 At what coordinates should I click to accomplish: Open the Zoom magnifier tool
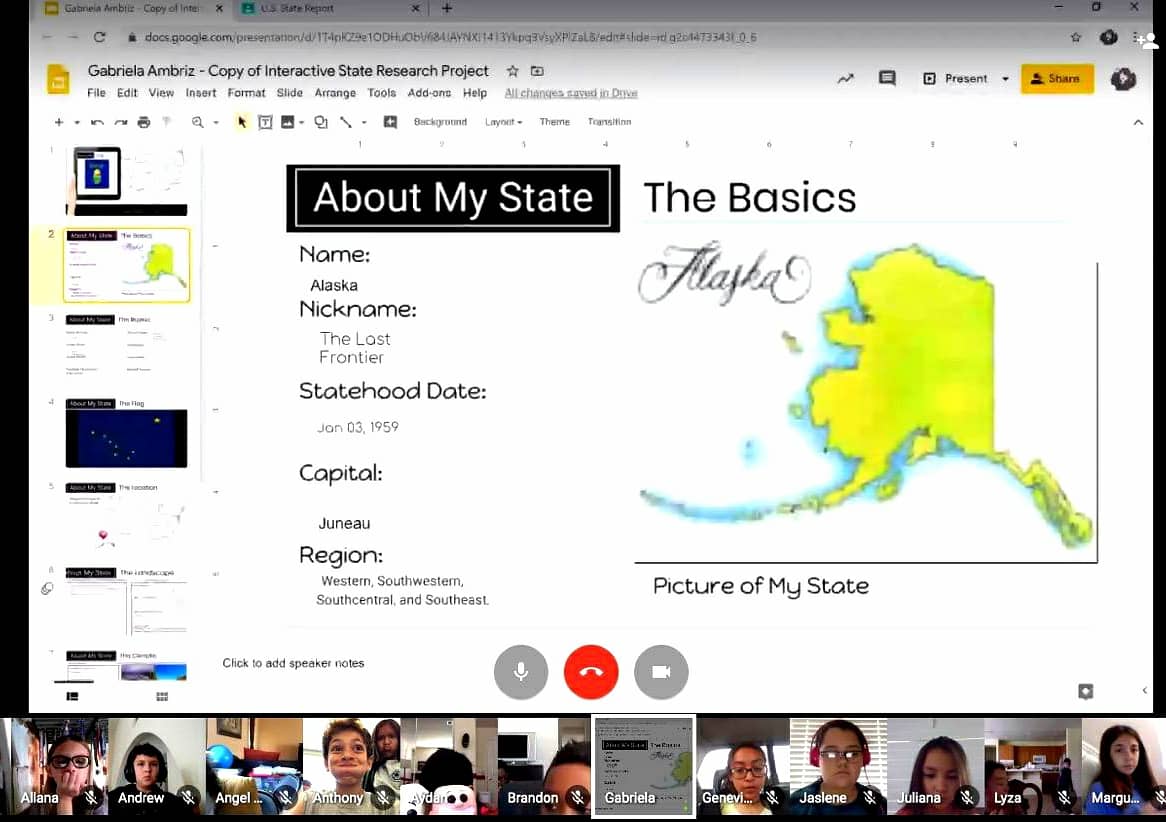(x=197, y=122)
